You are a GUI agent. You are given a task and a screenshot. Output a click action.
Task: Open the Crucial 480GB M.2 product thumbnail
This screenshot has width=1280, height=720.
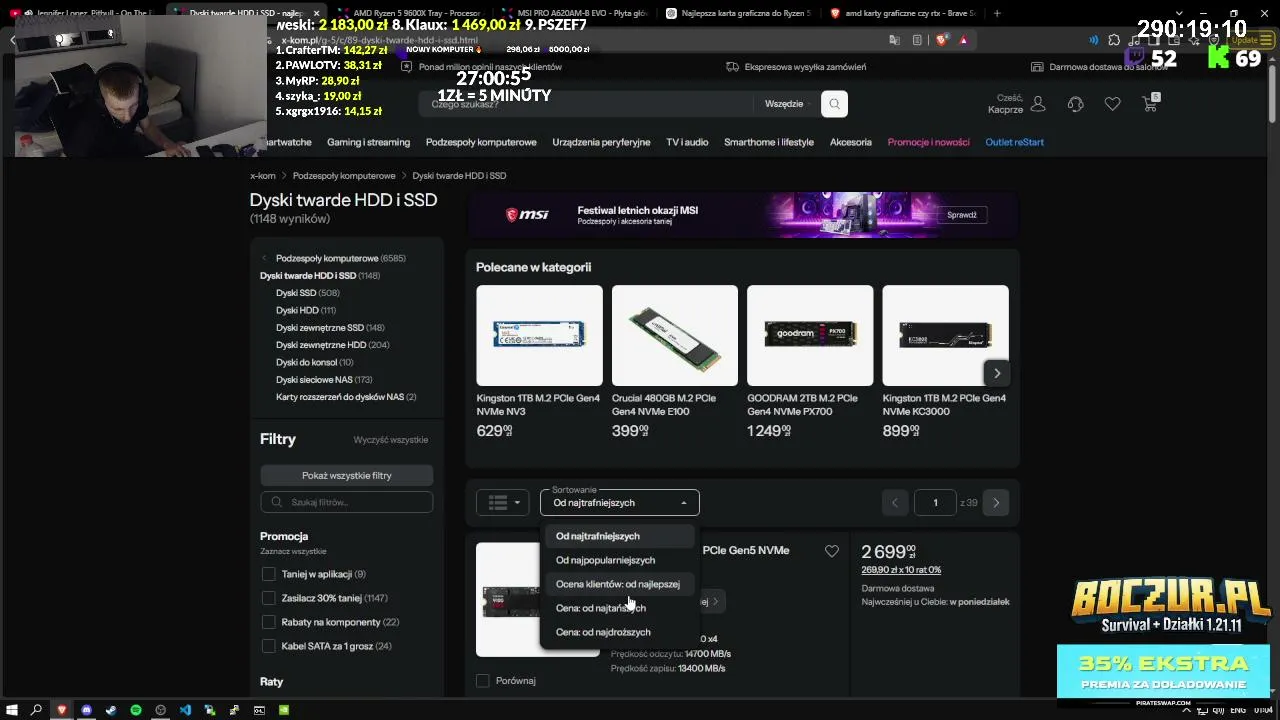(x=675, y=336)
